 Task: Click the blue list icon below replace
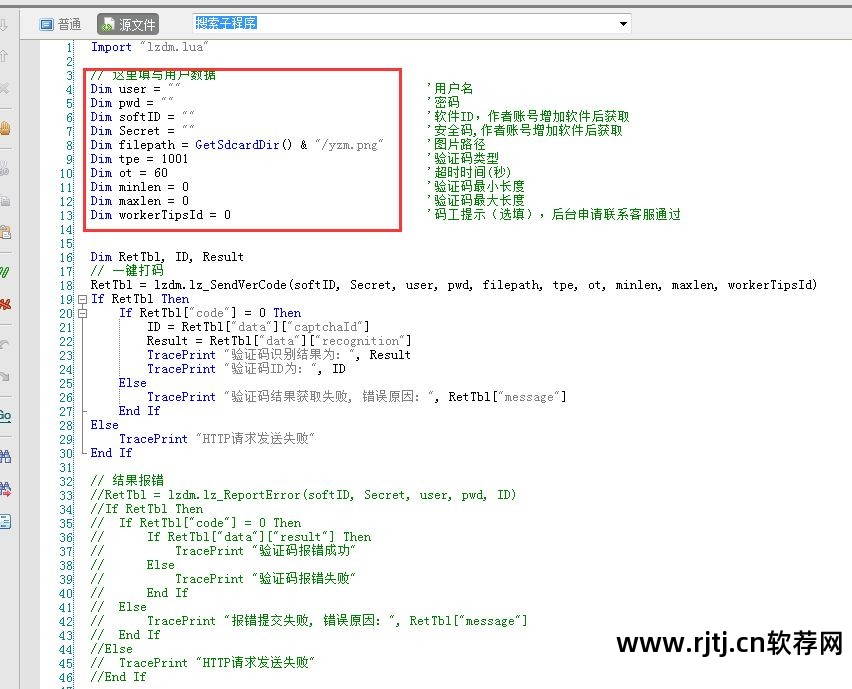[x=5, y=522]
